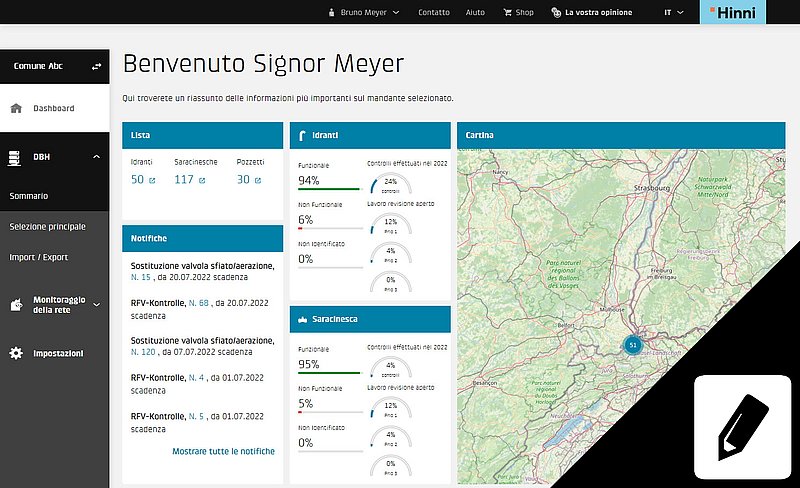The image size is (800, 488).
Task: Open the Bruno Meyer user dropdown
Action: (364, 12)
